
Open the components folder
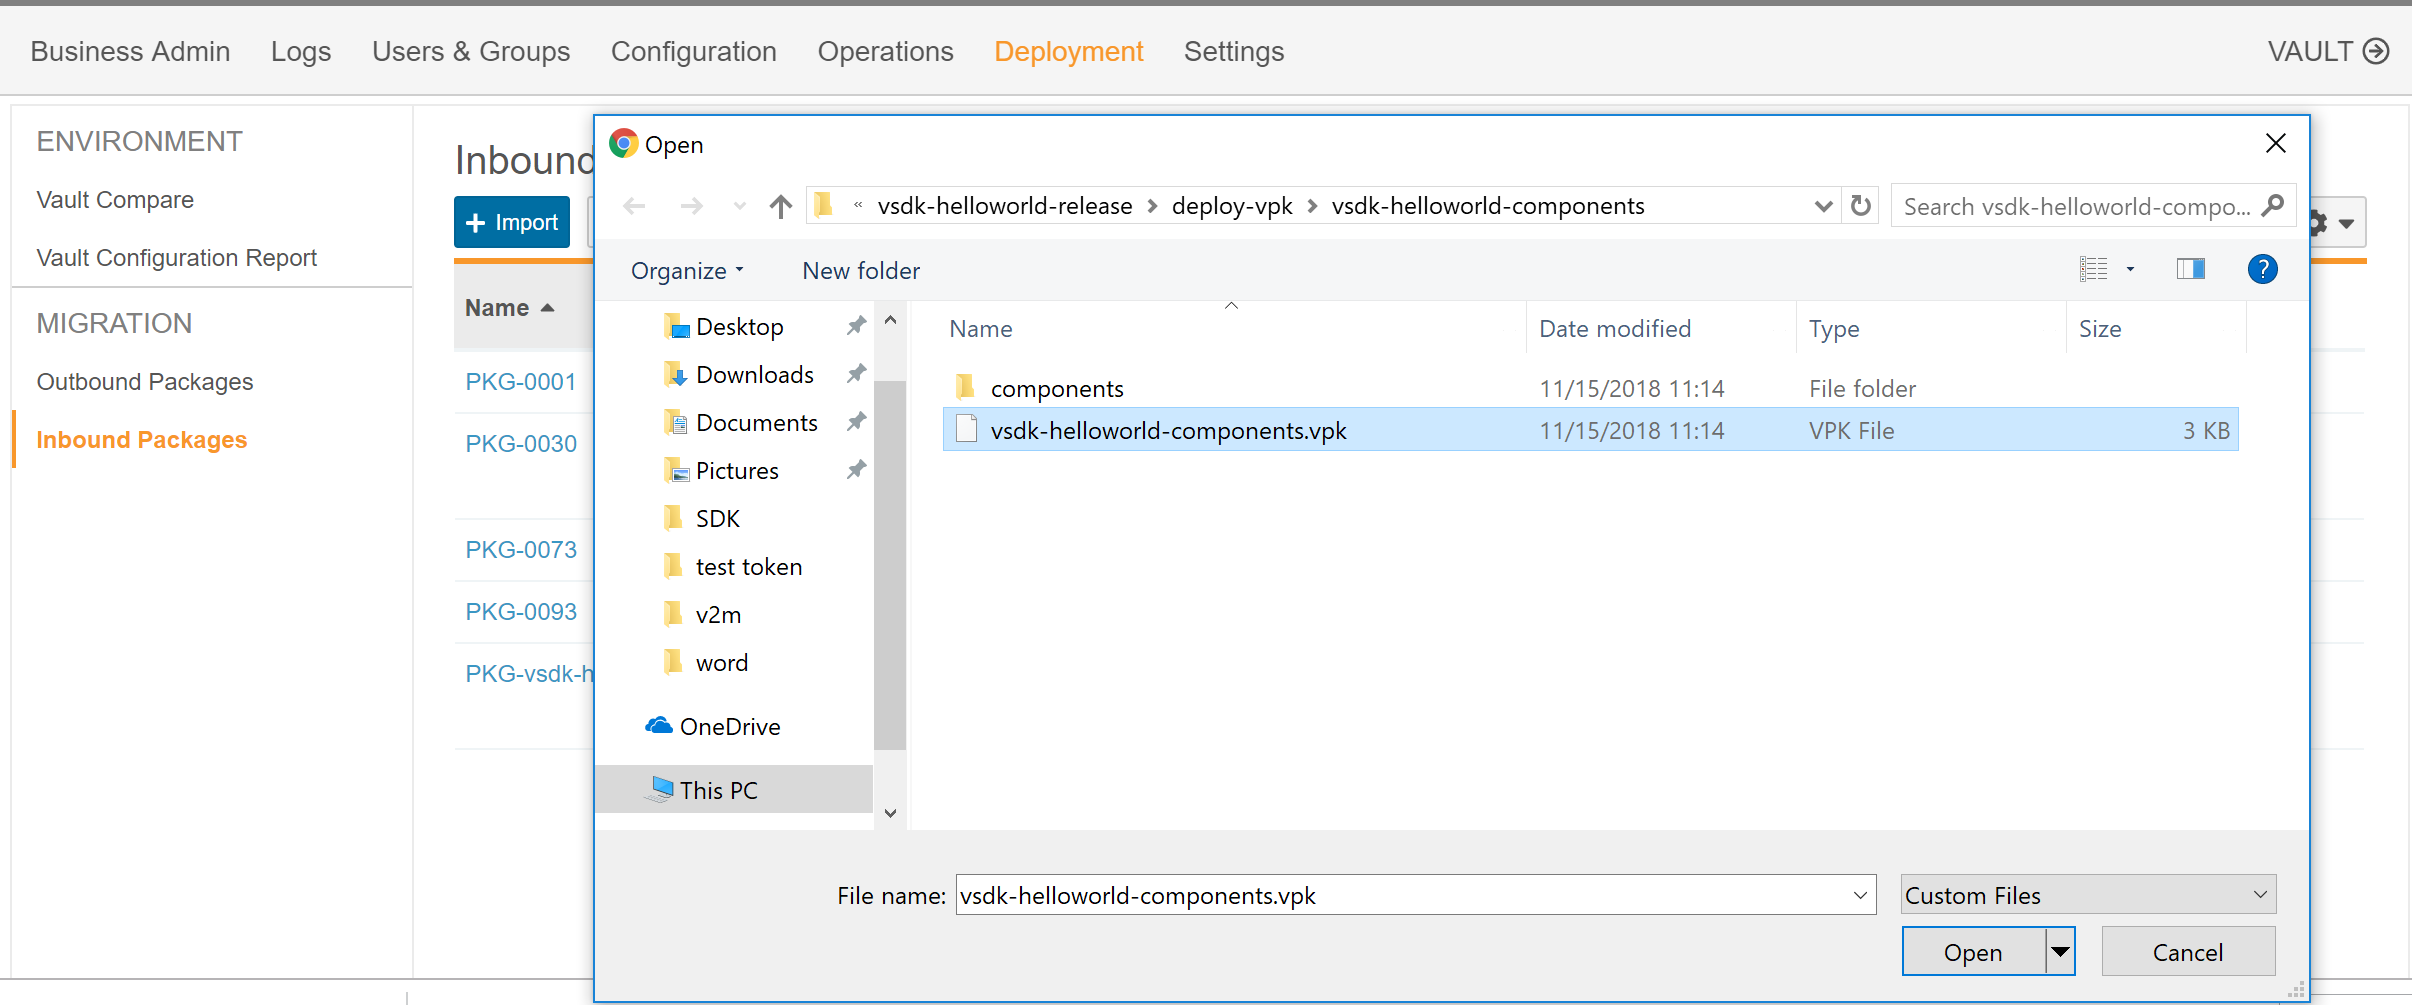point(1056,388)
